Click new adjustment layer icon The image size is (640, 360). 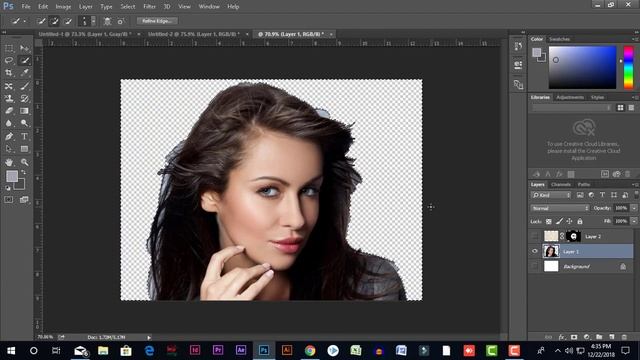587,337
